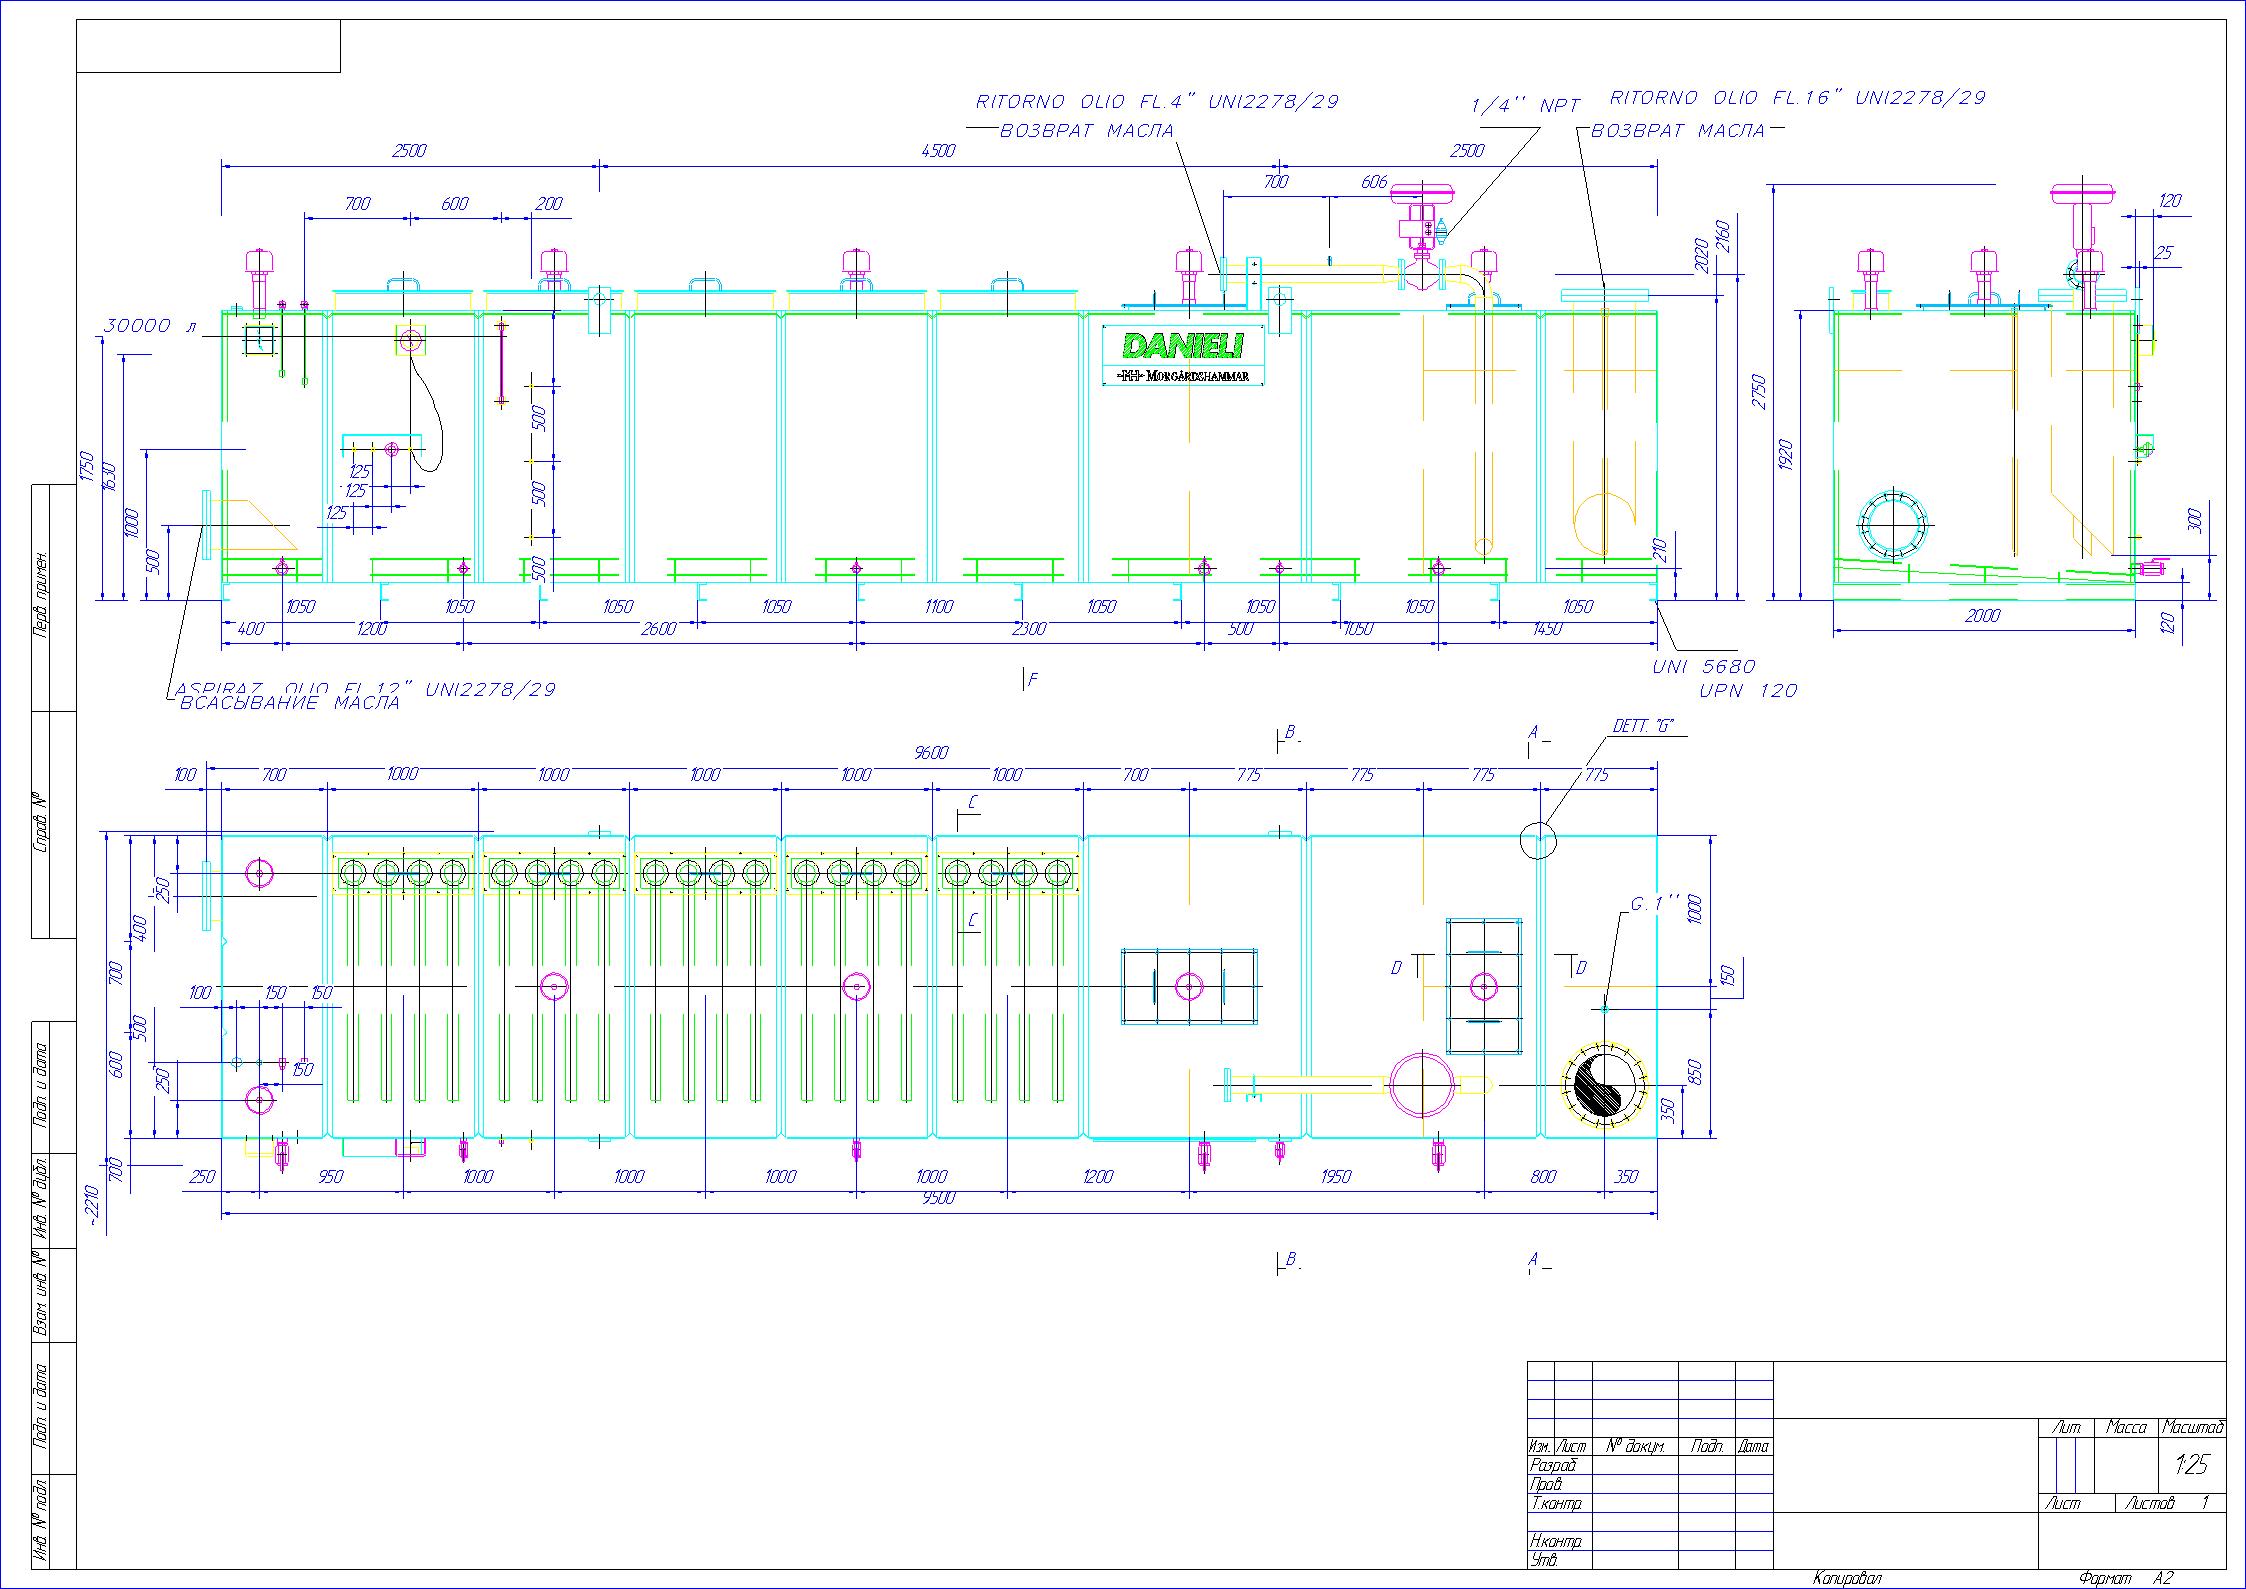2246x1589 pixels.
Task: Select the 1750 vertical dimension at the elevation's left
Action: (x=86, y=468)
